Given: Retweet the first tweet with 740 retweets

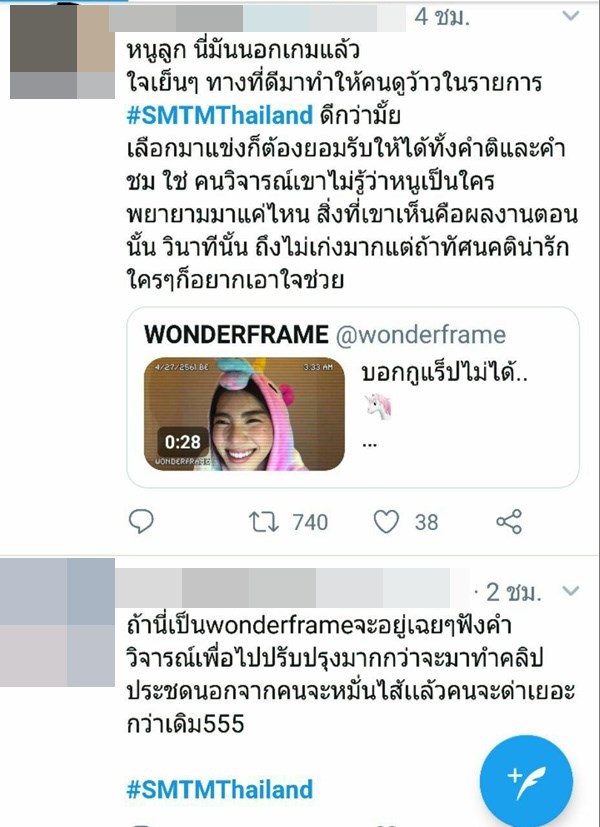Looking at the screenshot, I should [264, 522].
